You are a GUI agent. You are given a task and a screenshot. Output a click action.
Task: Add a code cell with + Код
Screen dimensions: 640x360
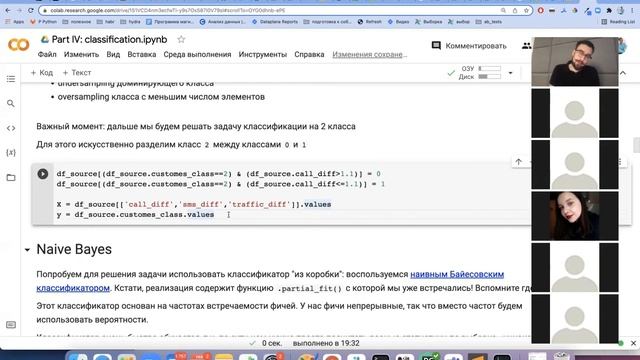pyautogui.click(x=42, y=73)
